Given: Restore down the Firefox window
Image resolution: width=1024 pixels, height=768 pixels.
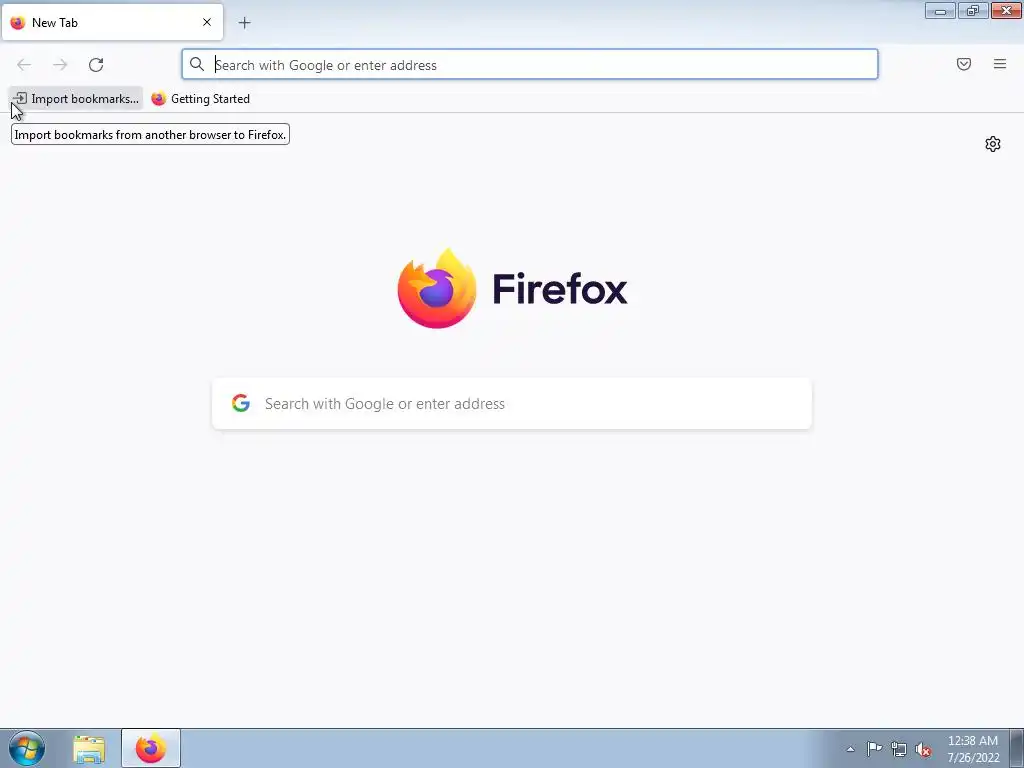Looking at the screenshot, I should click(972, 10).
